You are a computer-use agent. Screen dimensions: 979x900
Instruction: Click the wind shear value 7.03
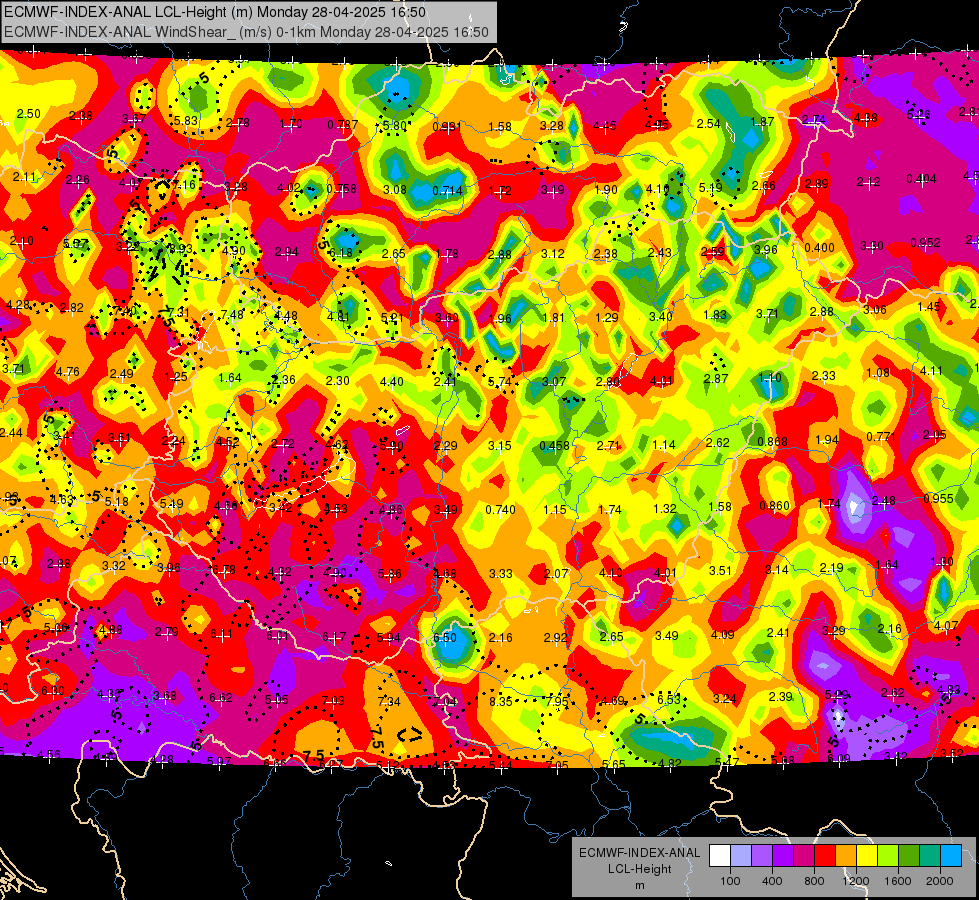click(x=333, y=701)
